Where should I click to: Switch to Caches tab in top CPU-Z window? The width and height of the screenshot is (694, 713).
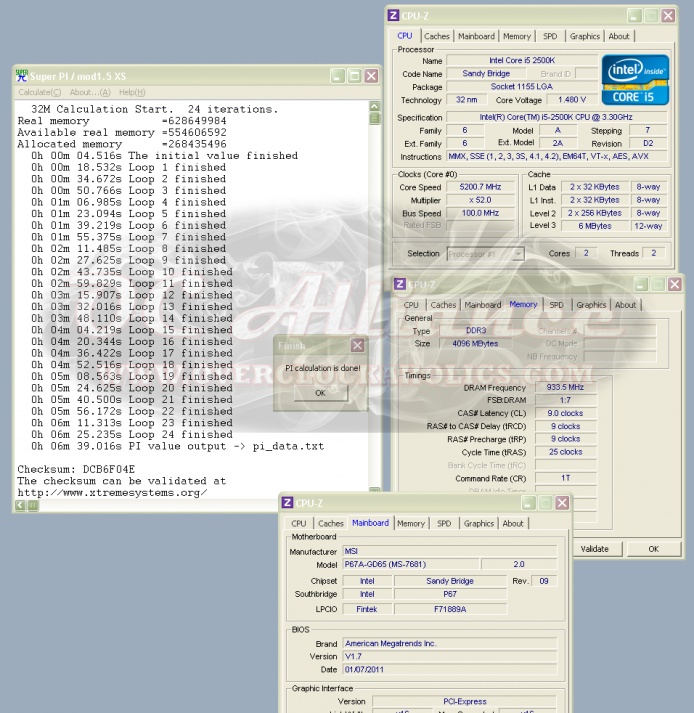[x=437, y=36]
